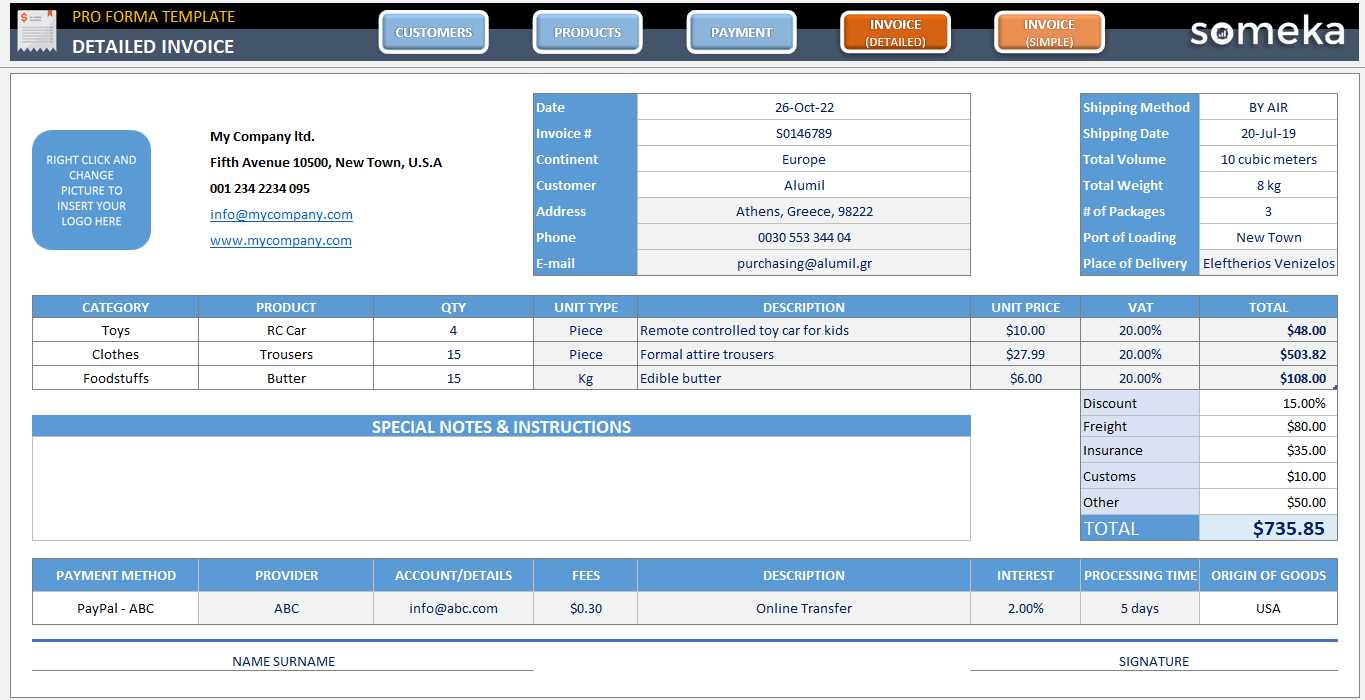Click description Remote controlled toy car for kids

pos(804,330)
